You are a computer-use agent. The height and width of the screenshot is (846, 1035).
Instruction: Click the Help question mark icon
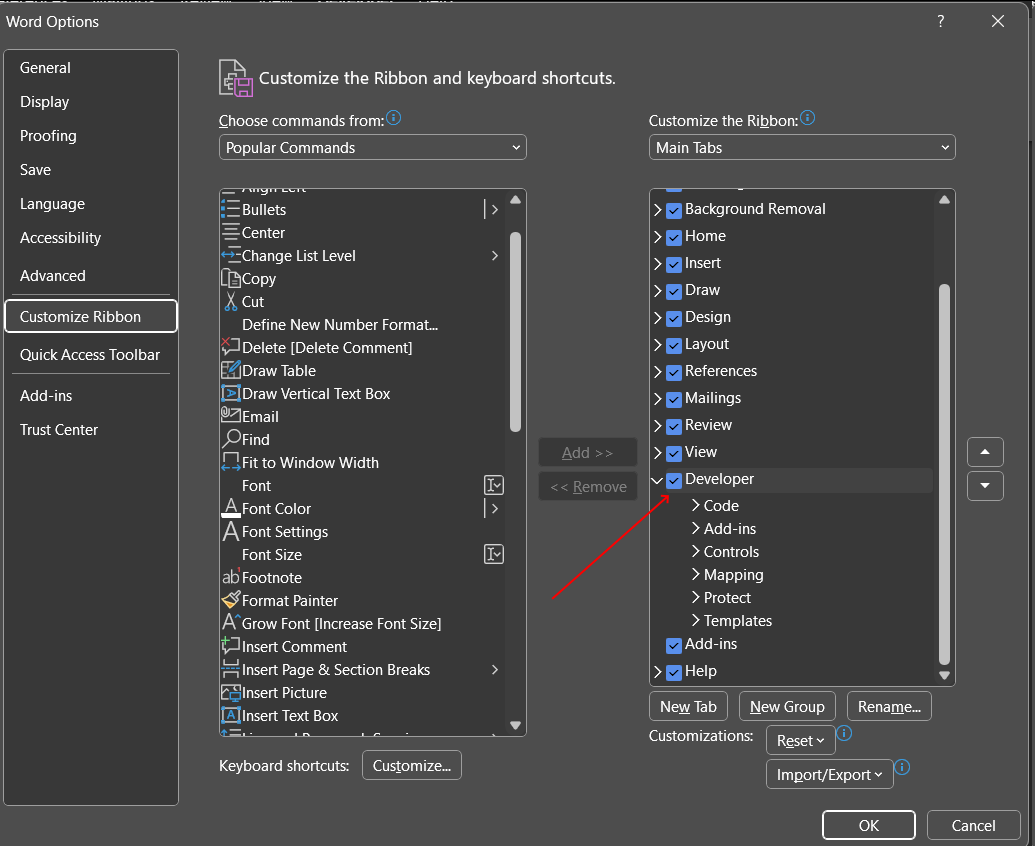[941, 21]
